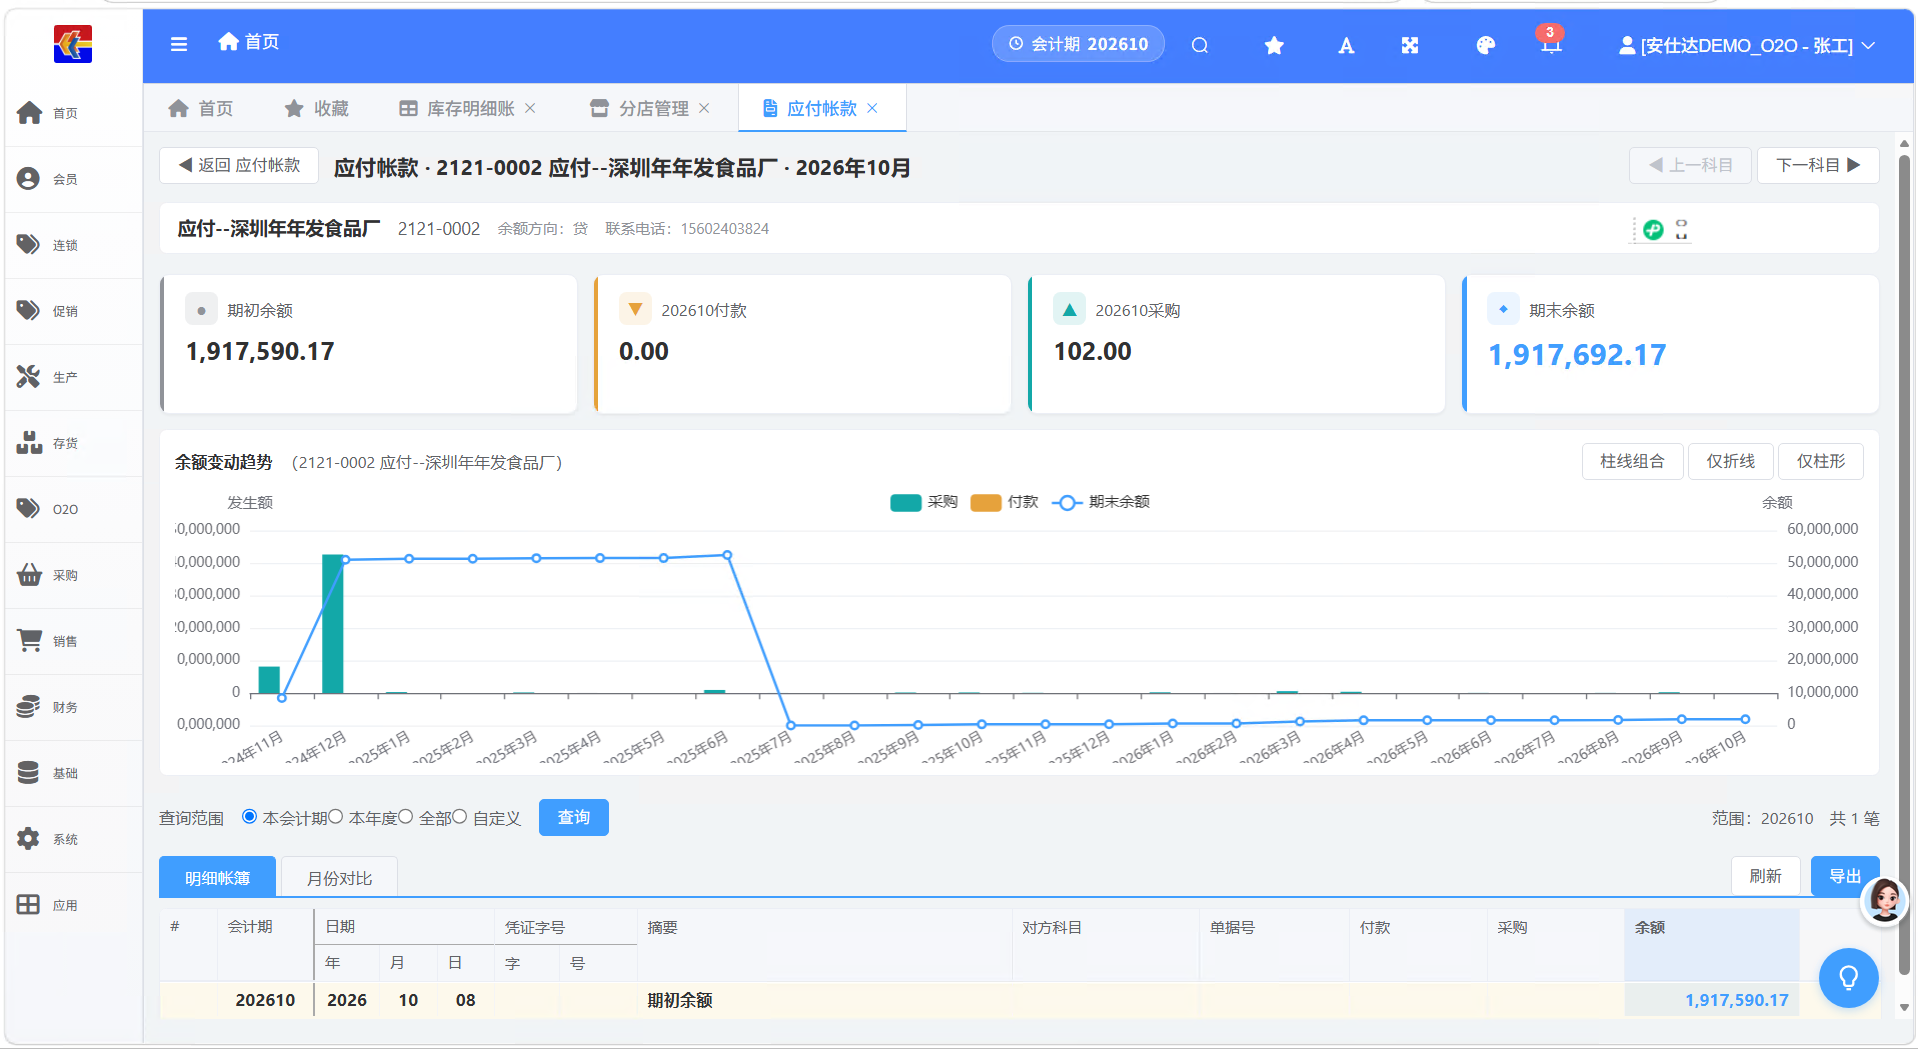1918x1049 pixels.
Task: Expand the user account dropdown 张工
Action: [x=1746, y=45]
